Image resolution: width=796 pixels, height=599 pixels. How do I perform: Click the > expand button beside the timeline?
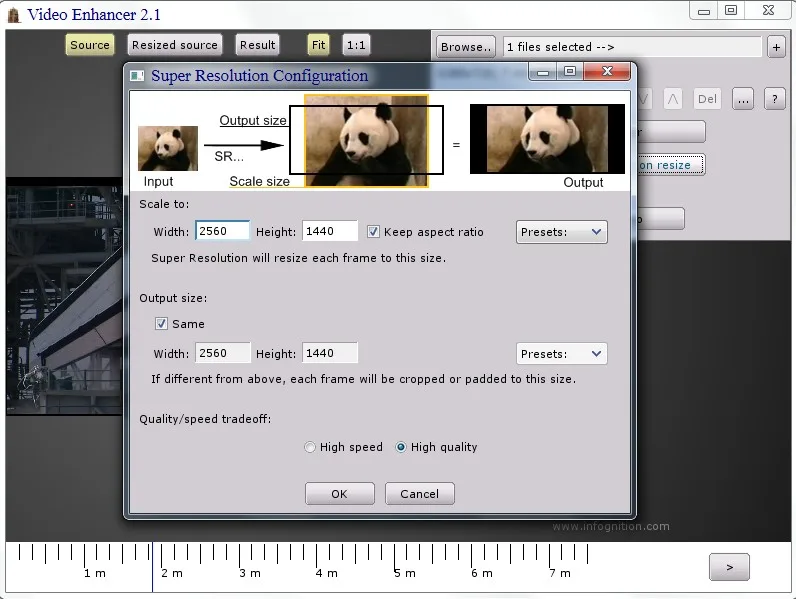(x=729, y=567)
